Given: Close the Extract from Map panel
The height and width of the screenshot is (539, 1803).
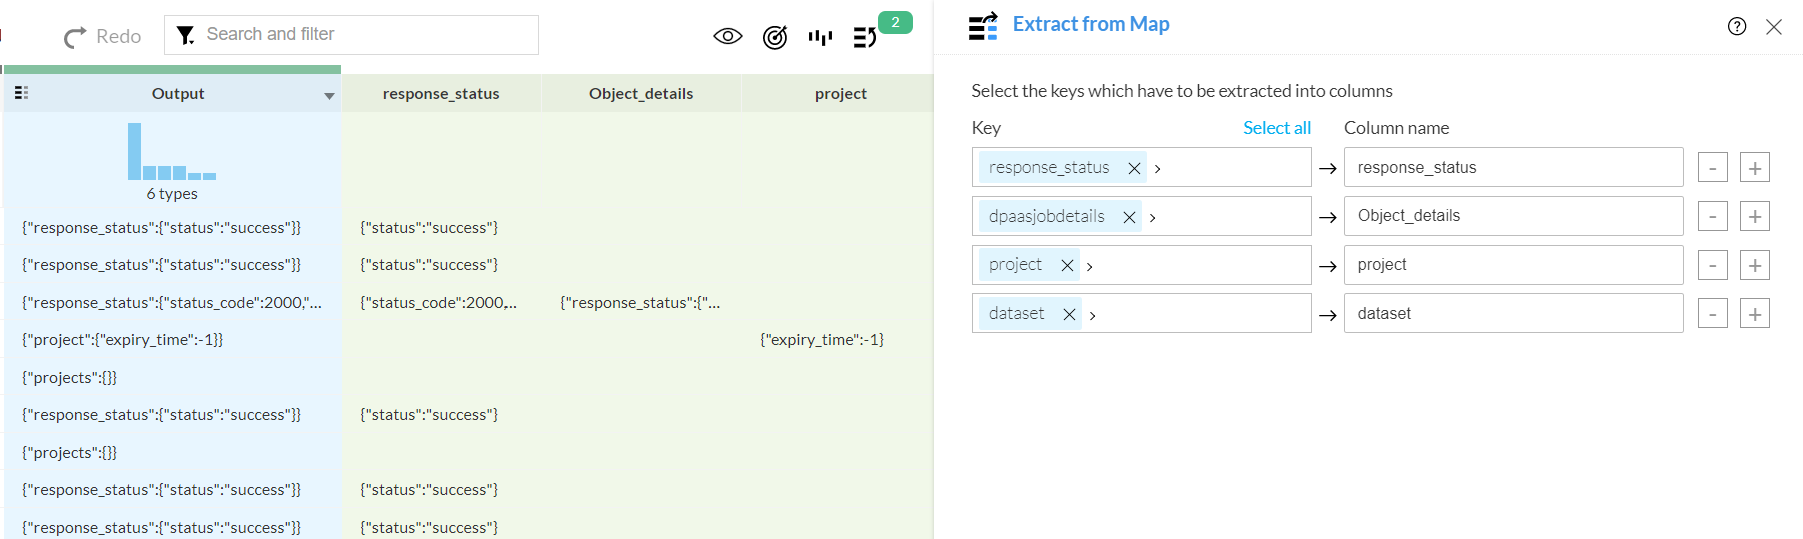Looking at the screenshot, I should pyautogui.click(x=1774, y=27).
